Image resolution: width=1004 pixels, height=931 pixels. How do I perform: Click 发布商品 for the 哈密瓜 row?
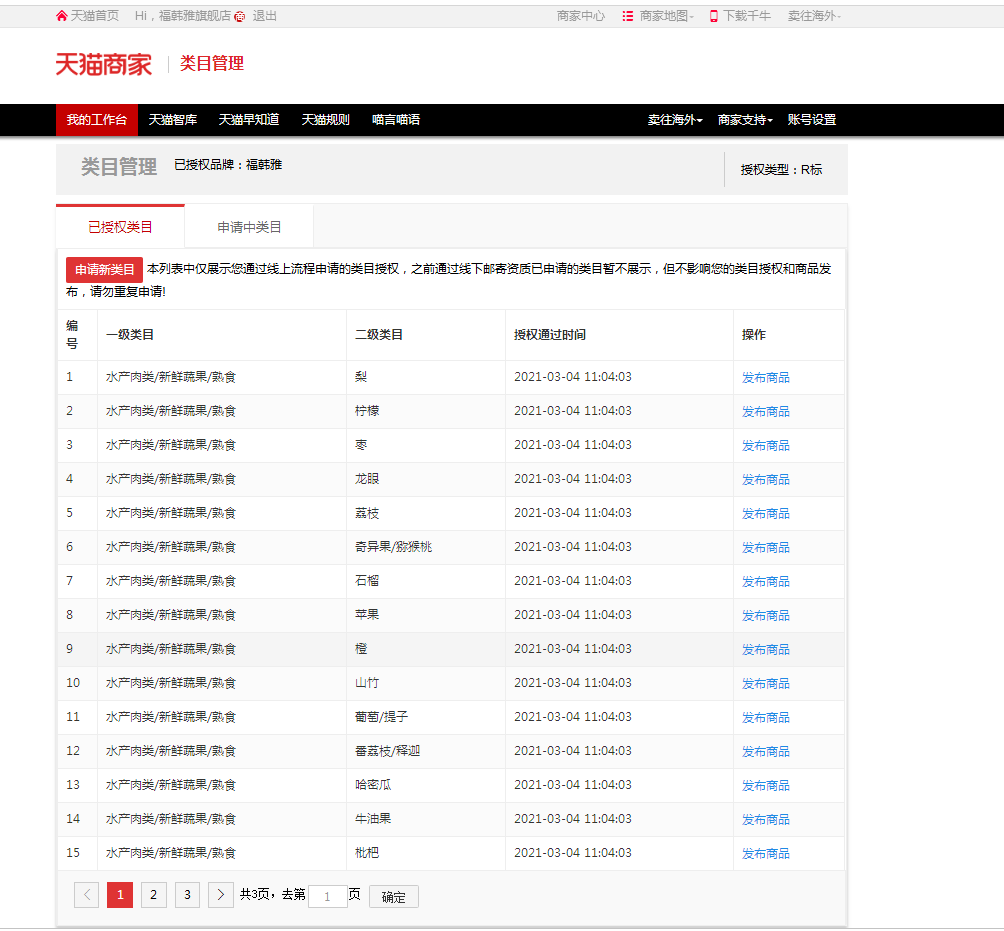point(765,785)
